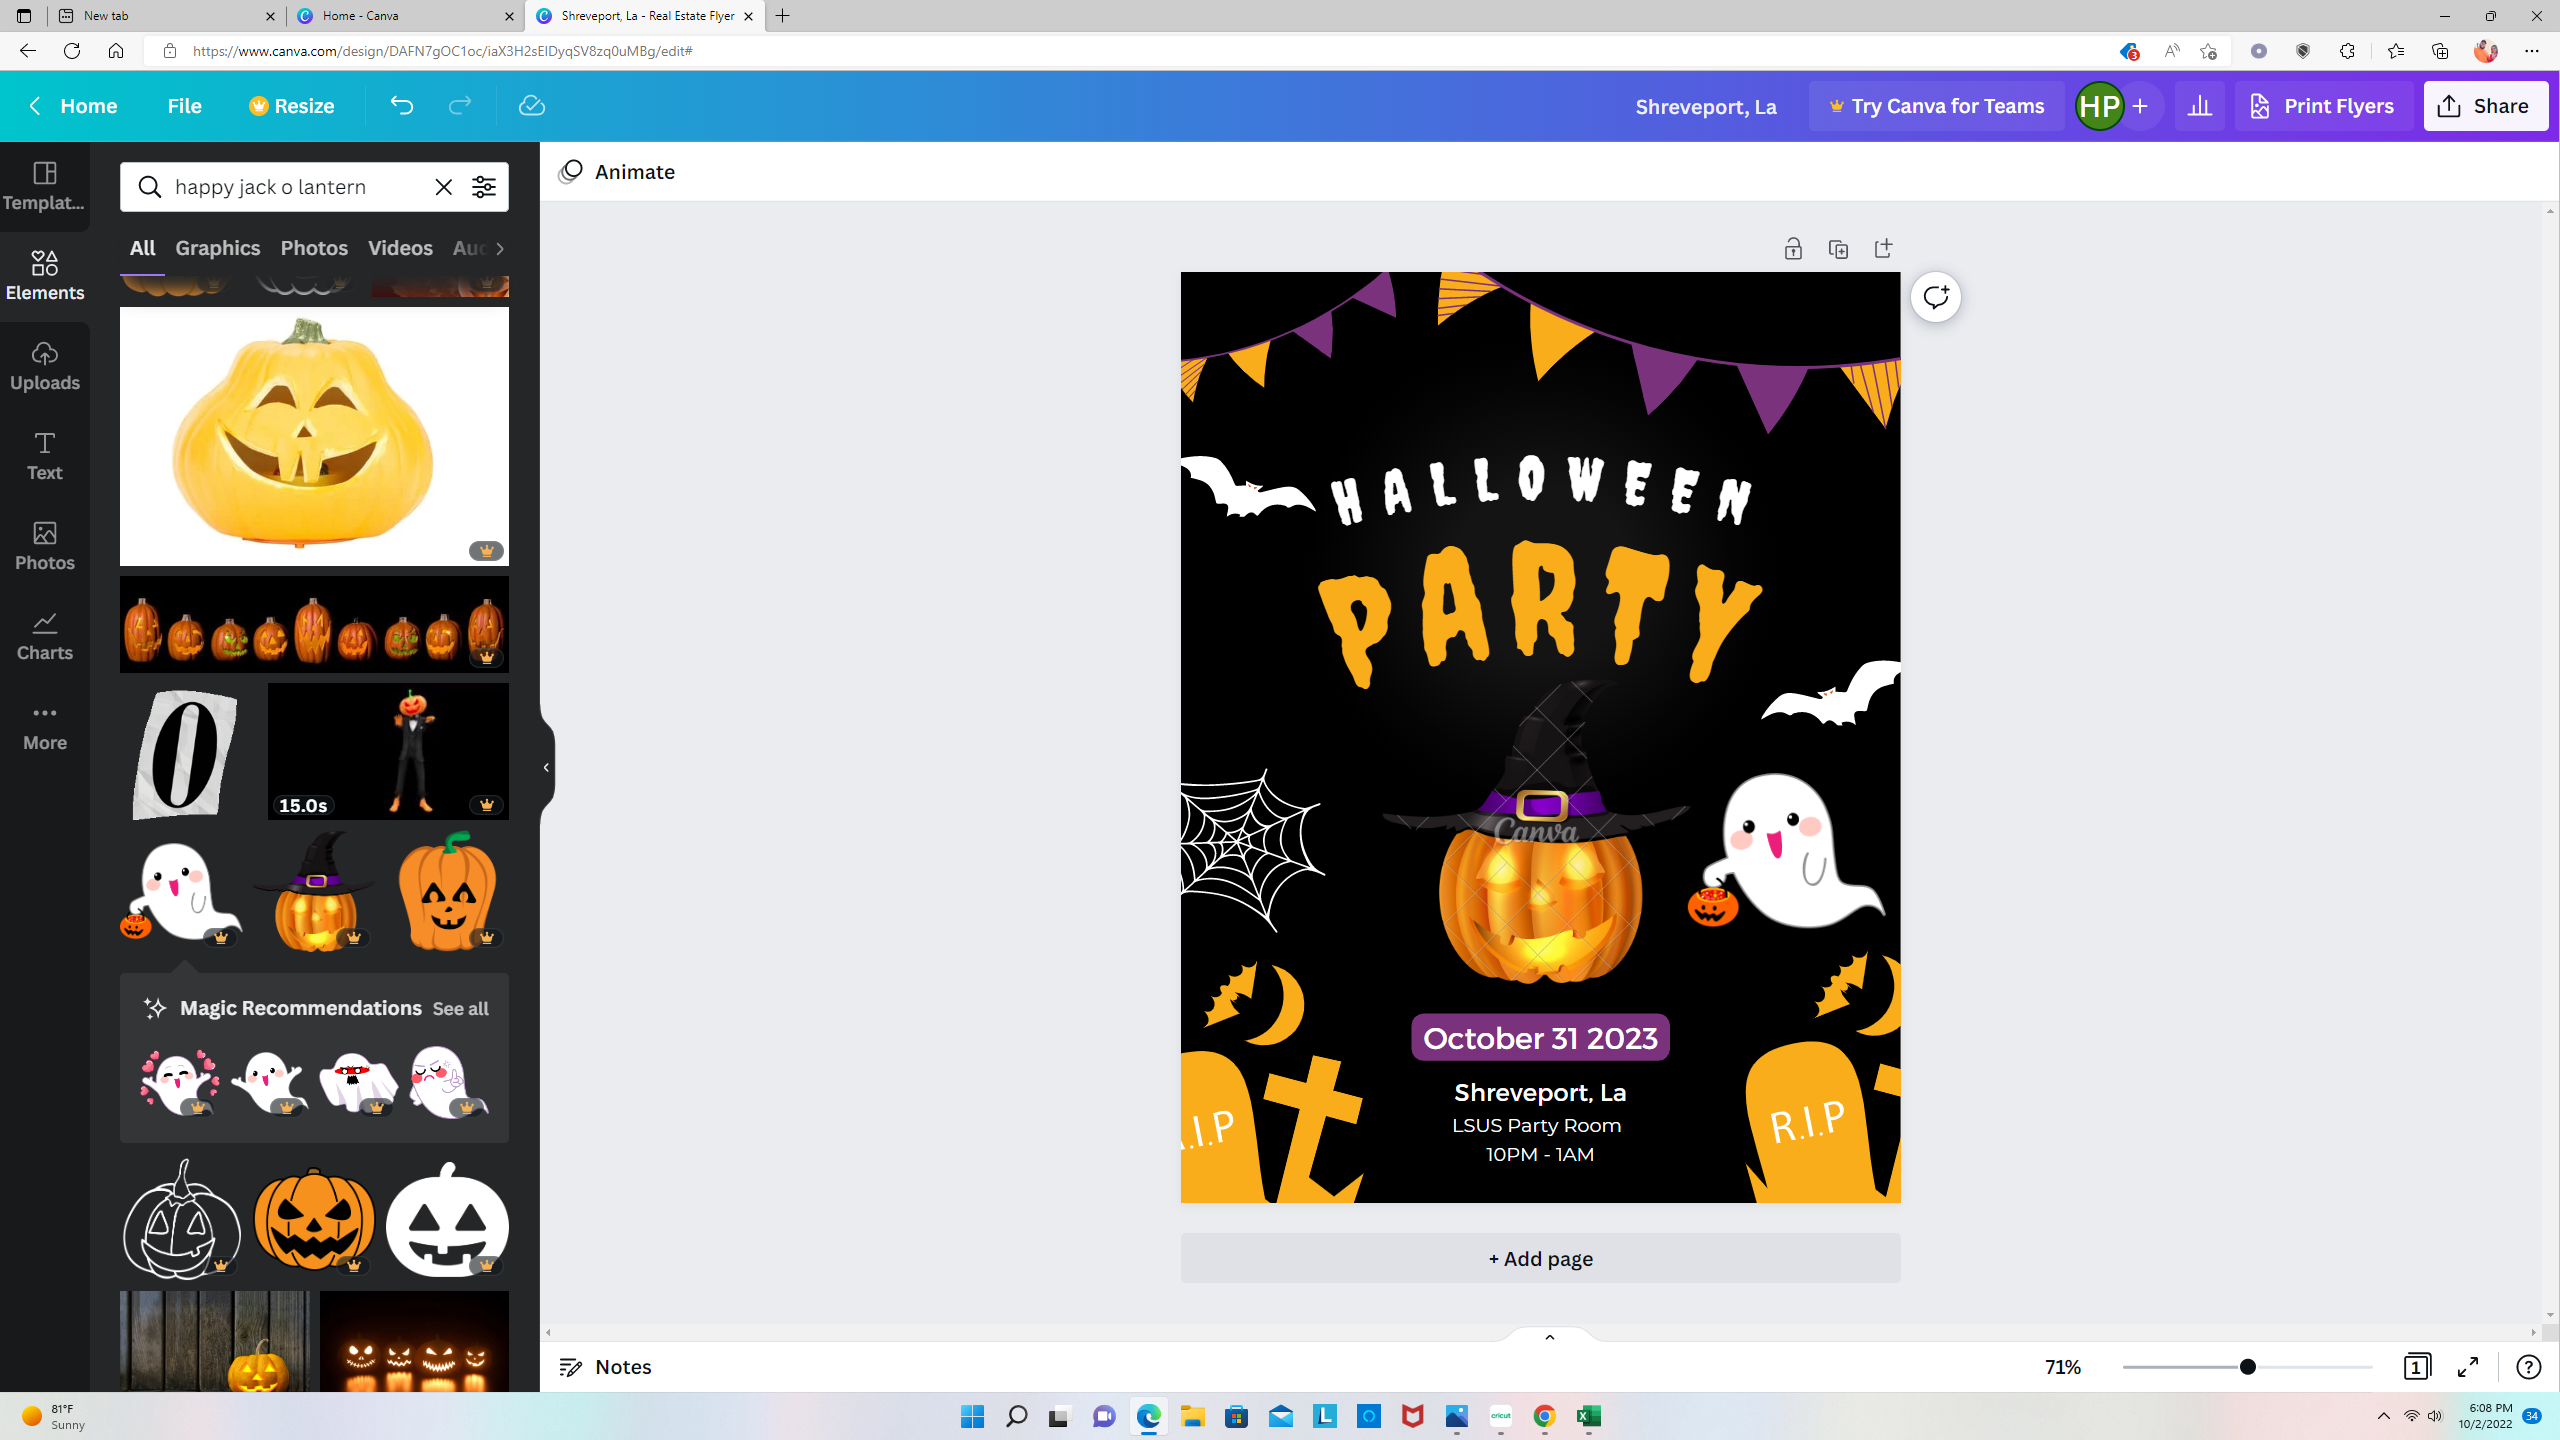Select the white ghost jack-o-lantern thumbnail
Screen dimensions: 2560x1440
point(446,1219)
